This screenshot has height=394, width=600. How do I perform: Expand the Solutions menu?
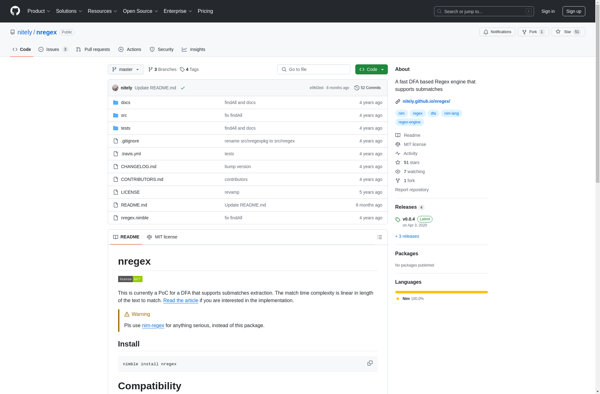coord(68,11)
